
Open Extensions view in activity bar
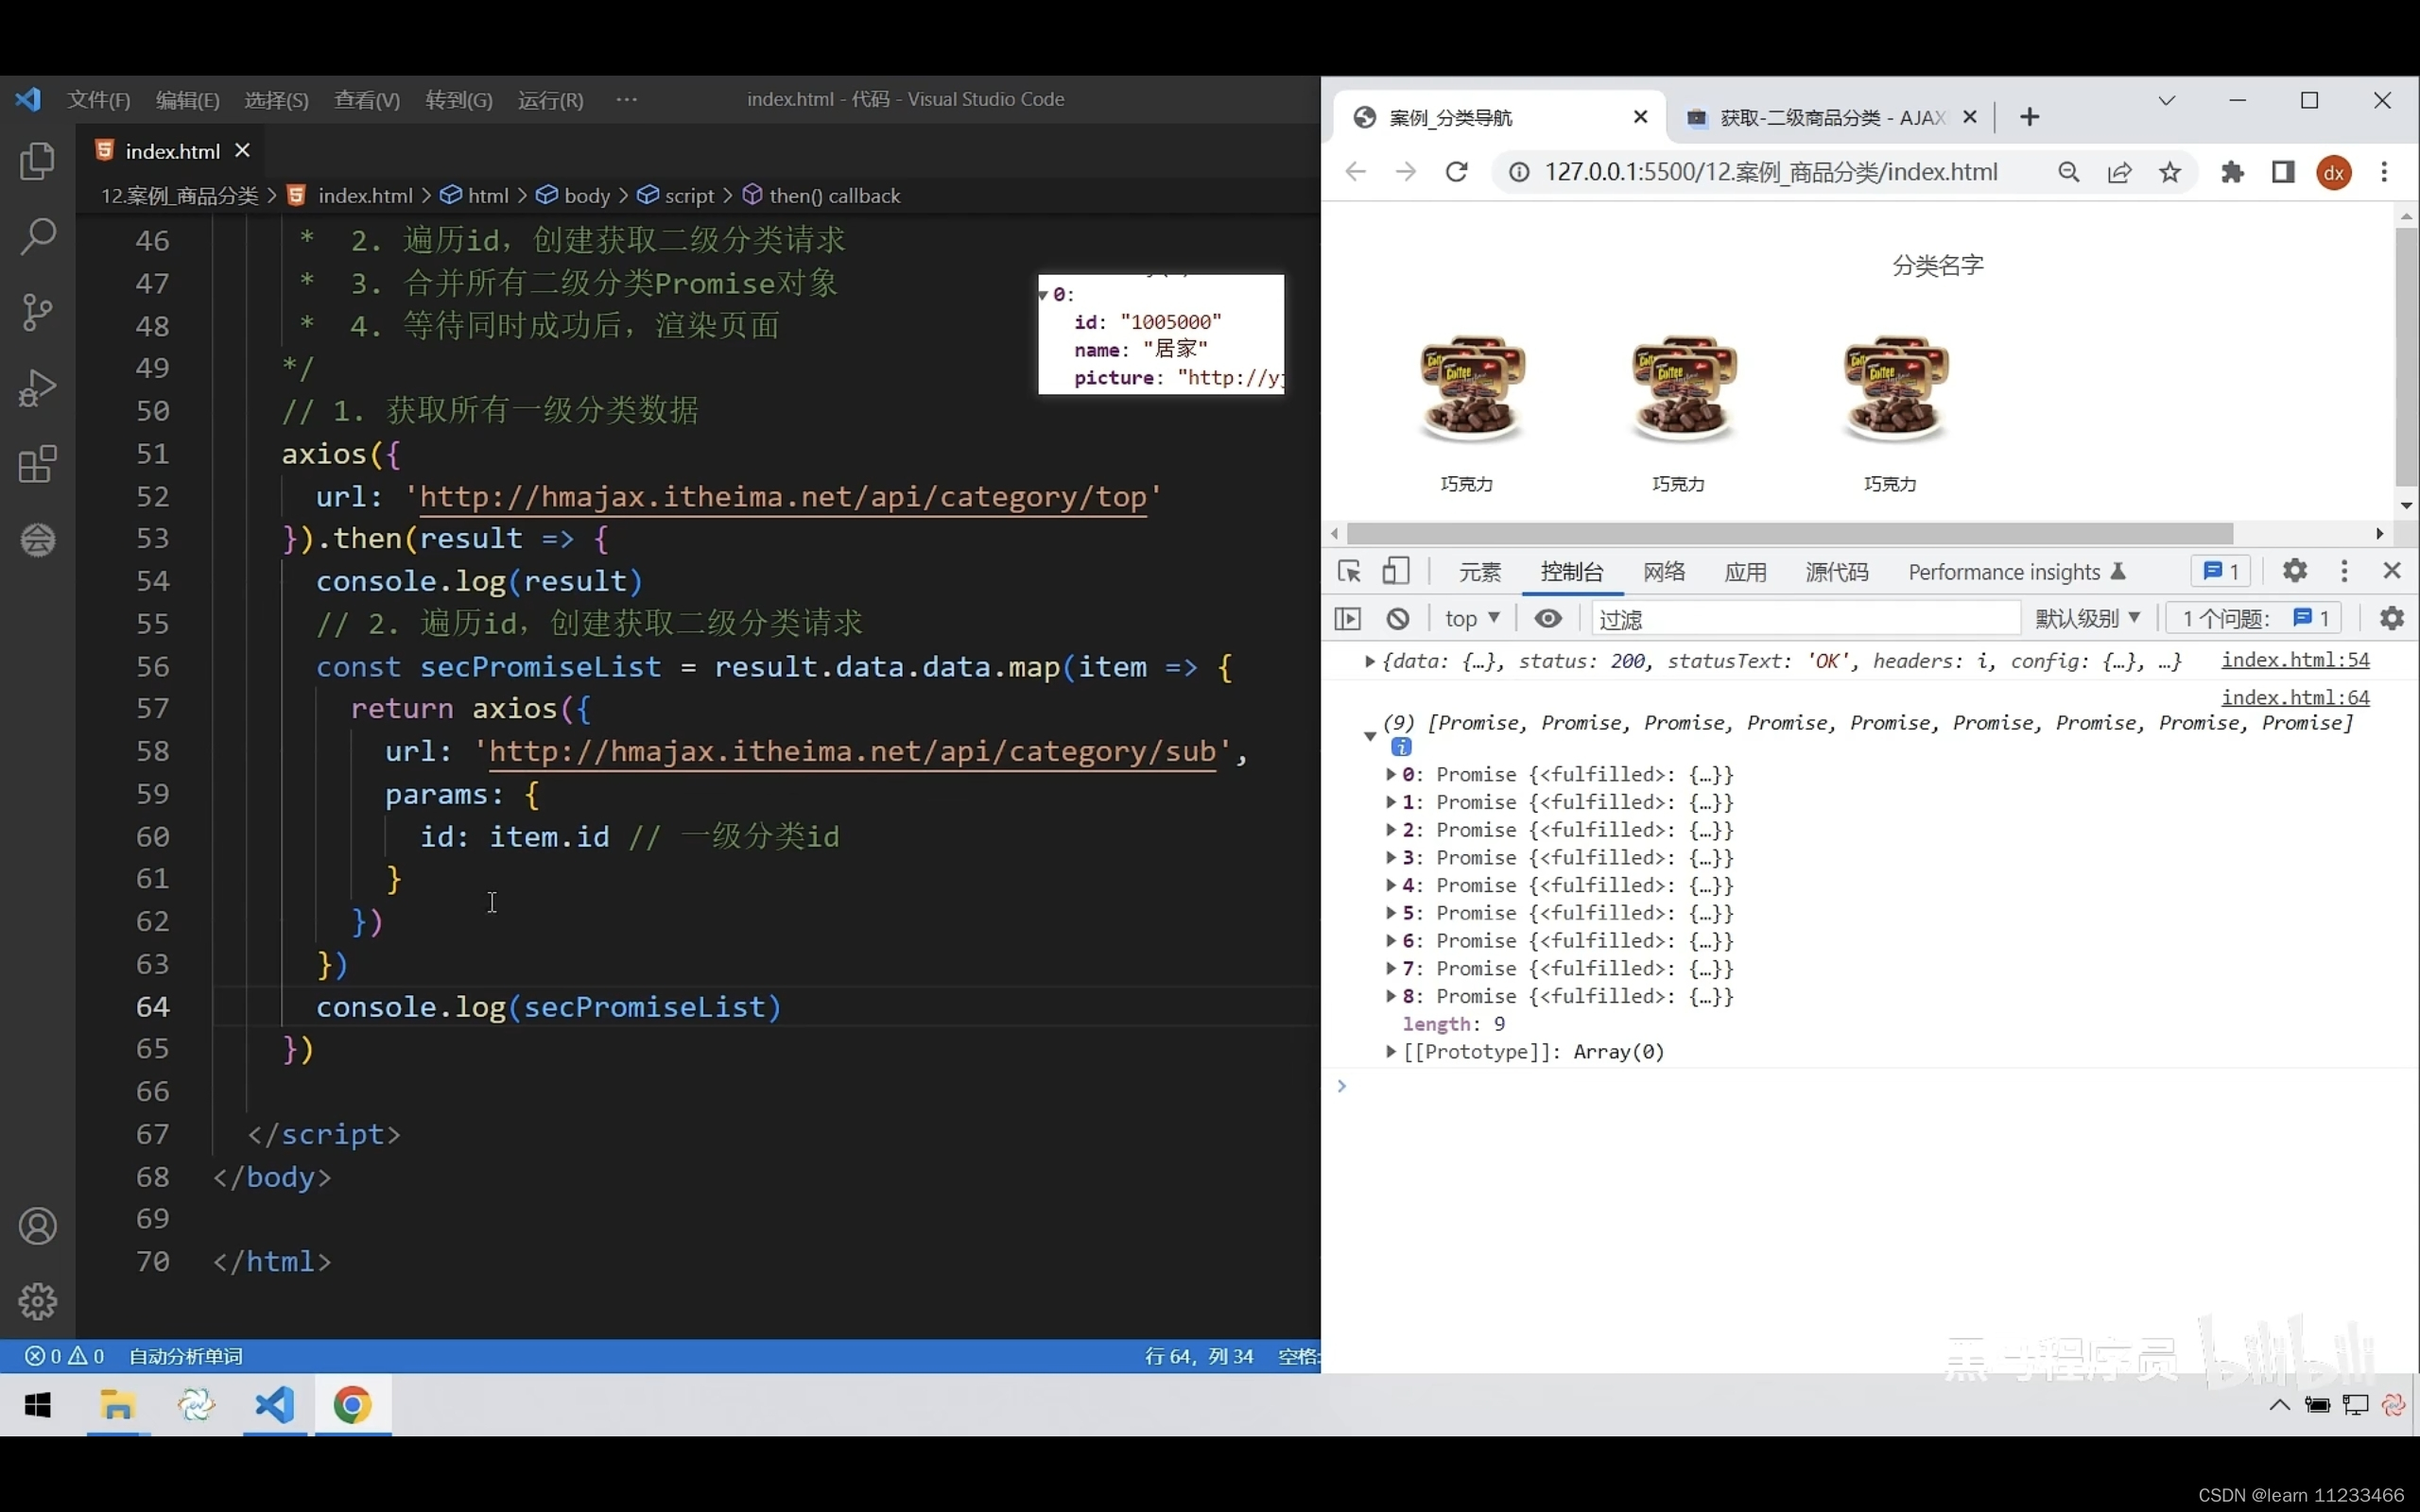tap(38, 464)
